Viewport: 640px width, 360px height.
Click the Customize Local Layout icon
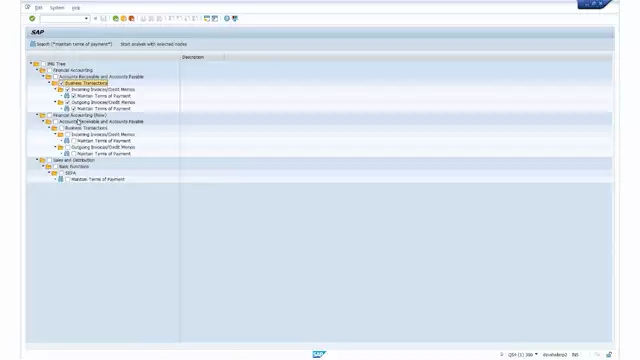tap(235, 18)
